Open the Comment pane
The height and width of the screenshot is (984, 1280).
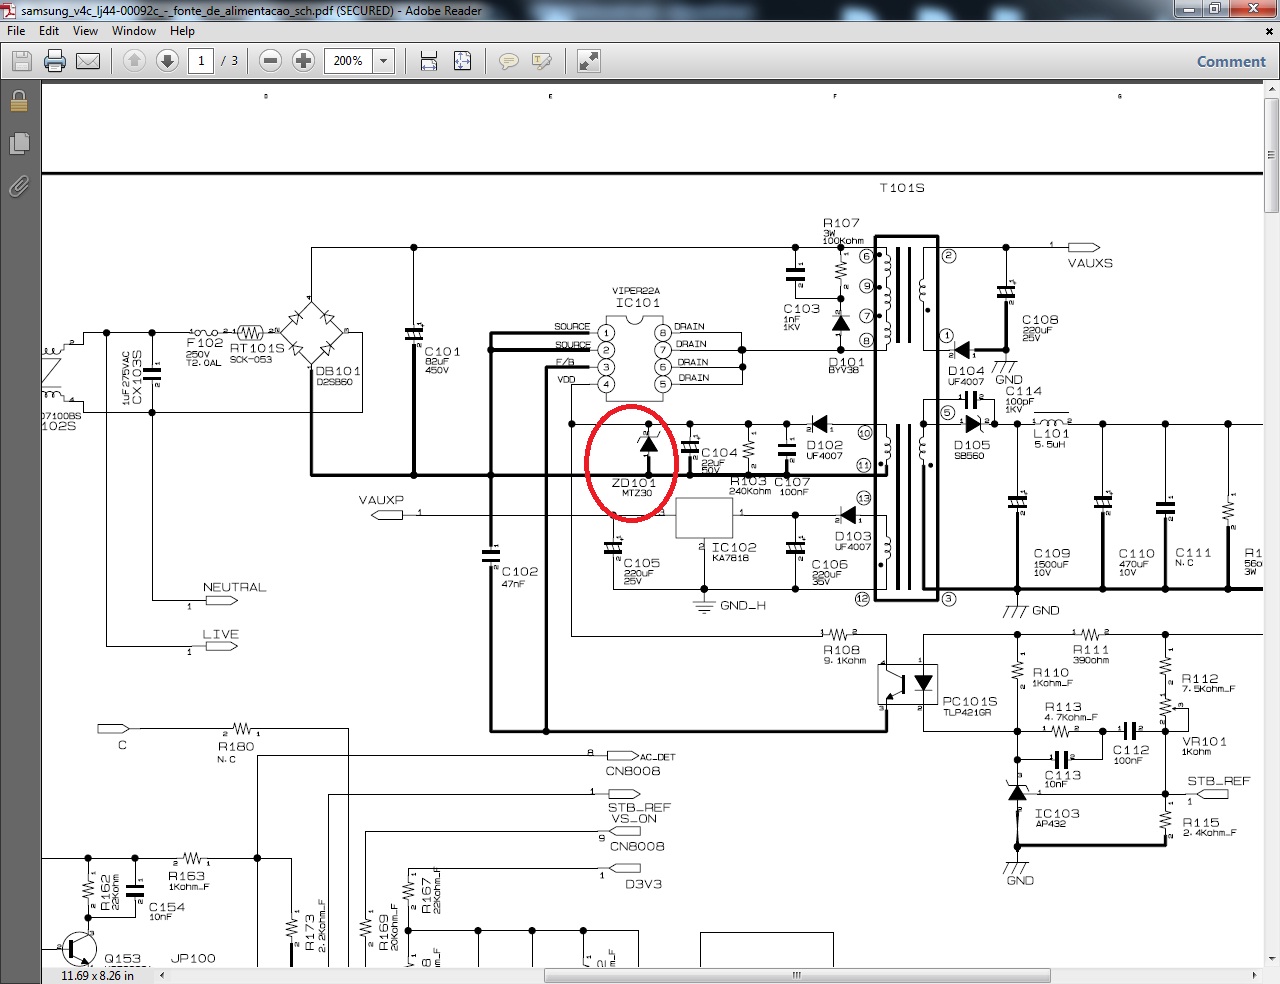[x=1231, y=61]
